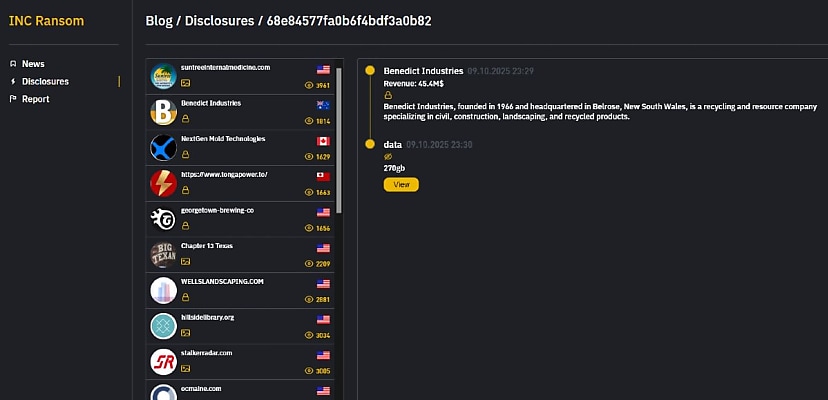Click the image icon under suntreeinternalmedicine.com
828x400 pixels.
[185, 83]
